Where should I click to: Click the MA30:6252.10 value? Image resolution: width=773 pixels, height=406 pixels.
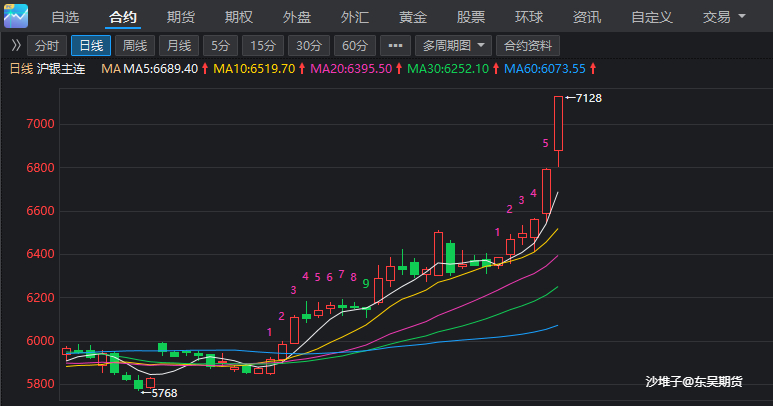[x=448, y=69]
